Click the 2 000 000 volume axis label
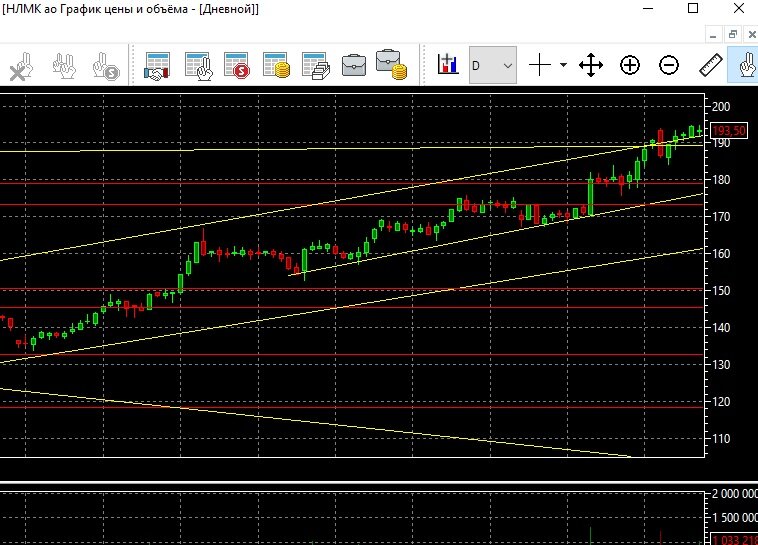 tap(734, 494)
